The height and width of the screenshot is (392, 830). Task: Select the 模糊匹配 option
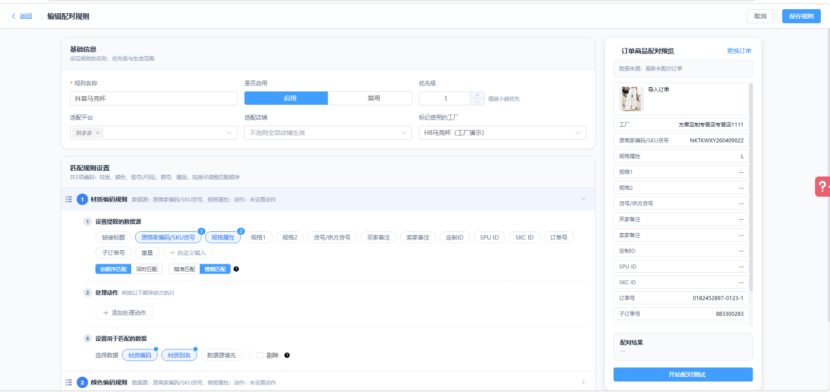[x=215, y=269]
